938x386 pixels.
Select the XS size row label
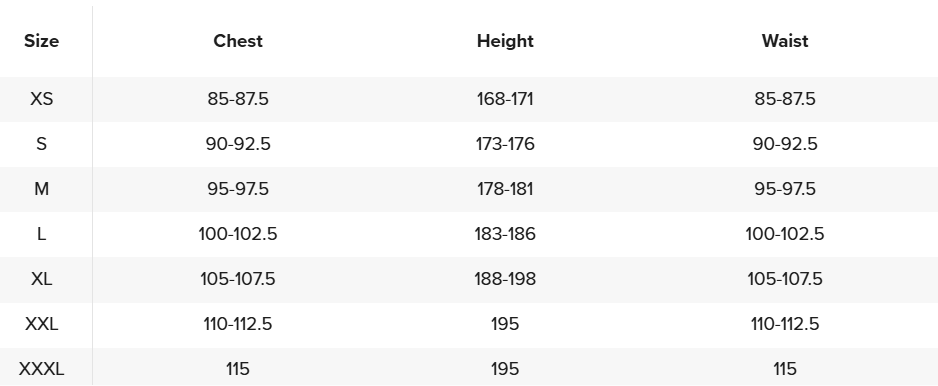(41, 99)
